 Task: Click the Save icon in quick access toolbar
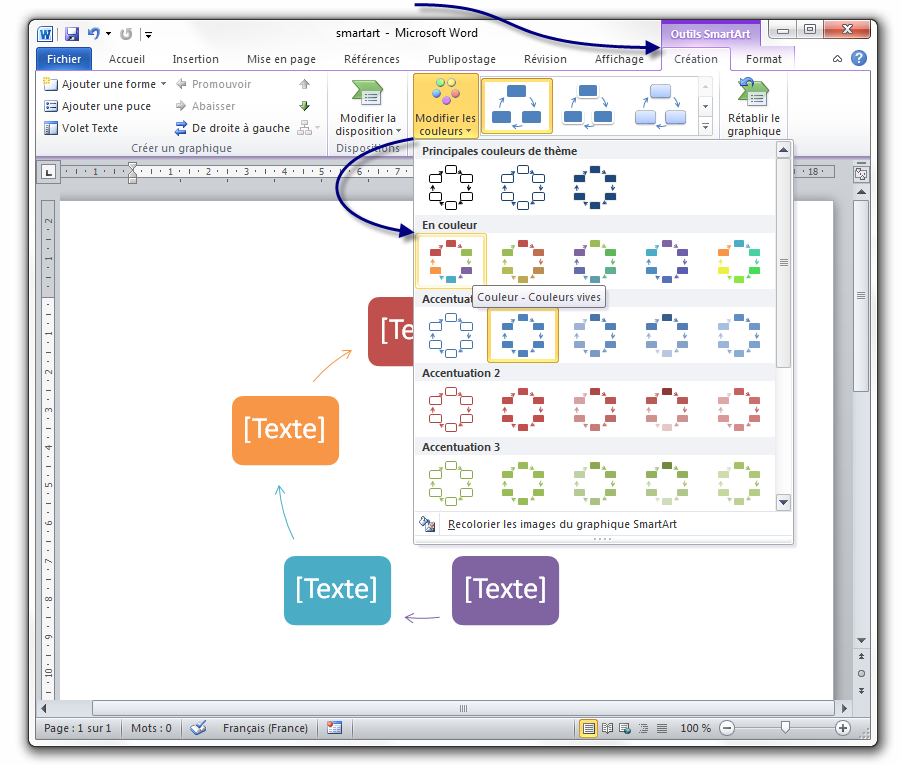(x=71, y=34)
